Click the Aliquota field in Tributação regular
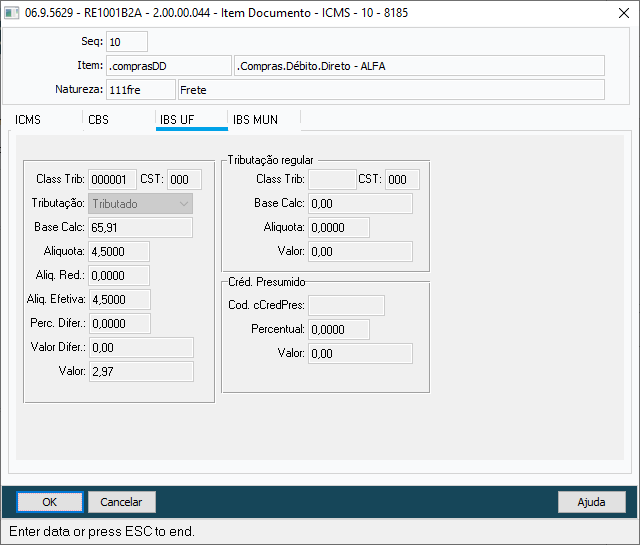Viewport: 640px width, 545px height. 339,227
